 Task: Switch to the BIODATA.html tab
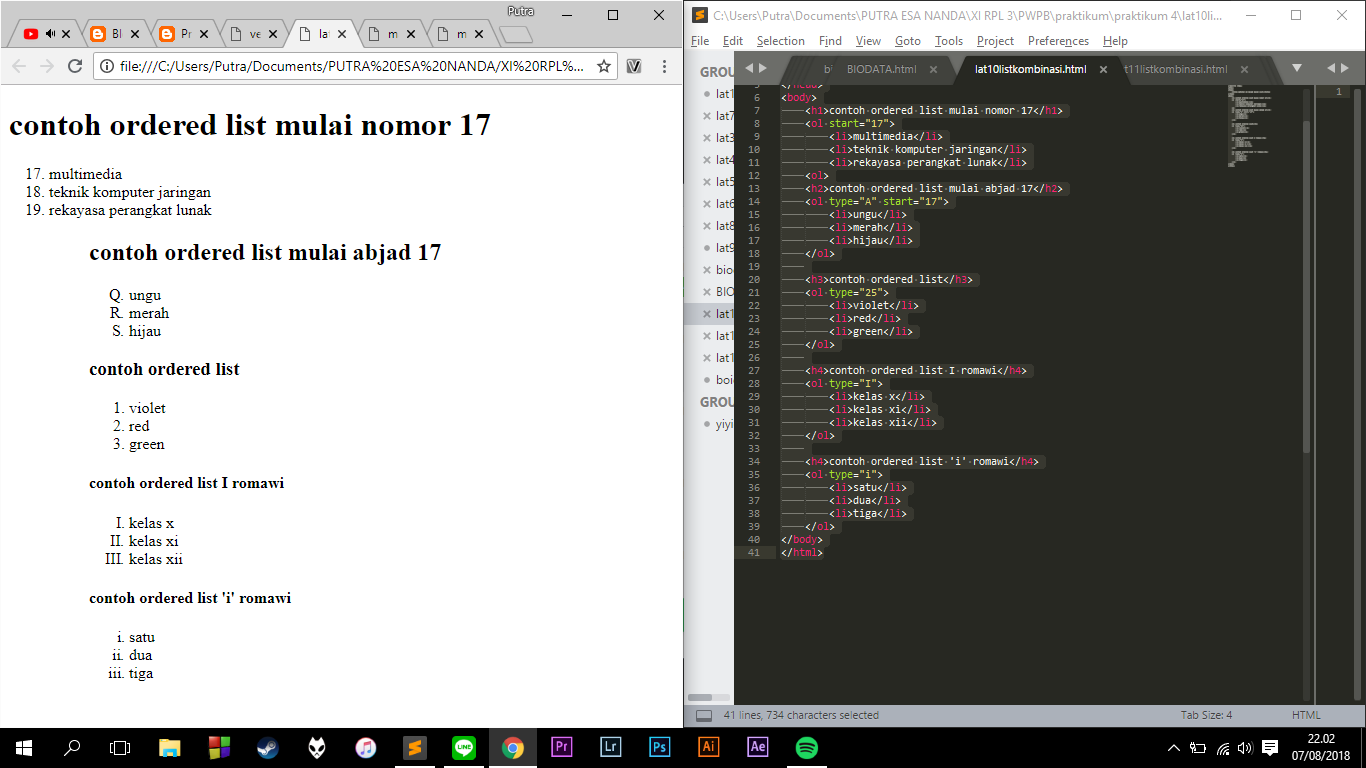pos(881,69)
